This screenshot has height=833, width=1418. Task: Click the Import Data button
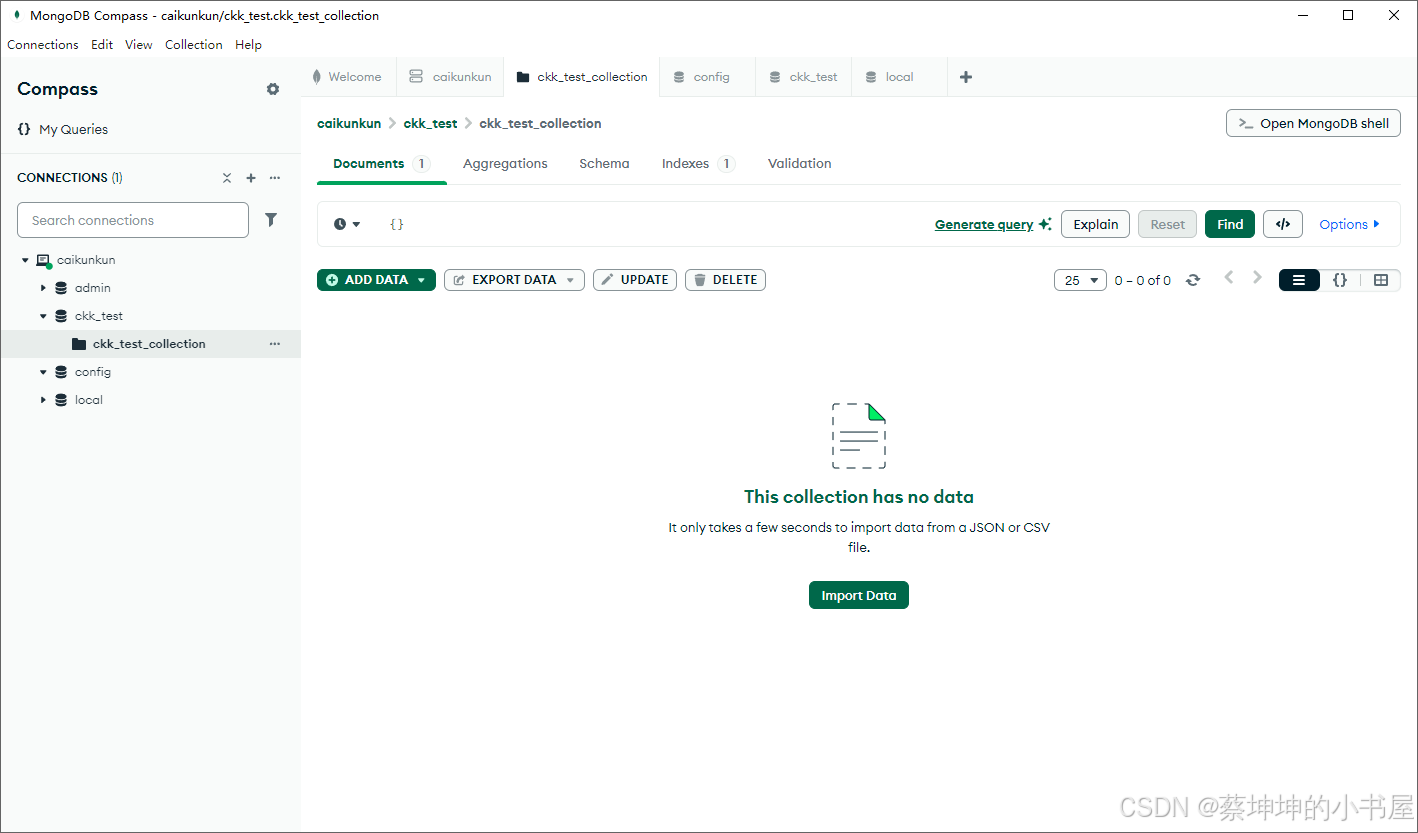click(858, 595)
